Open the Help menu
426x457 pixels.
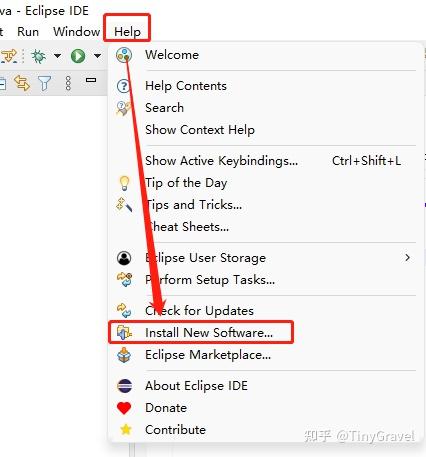click(x=127, y=32)
